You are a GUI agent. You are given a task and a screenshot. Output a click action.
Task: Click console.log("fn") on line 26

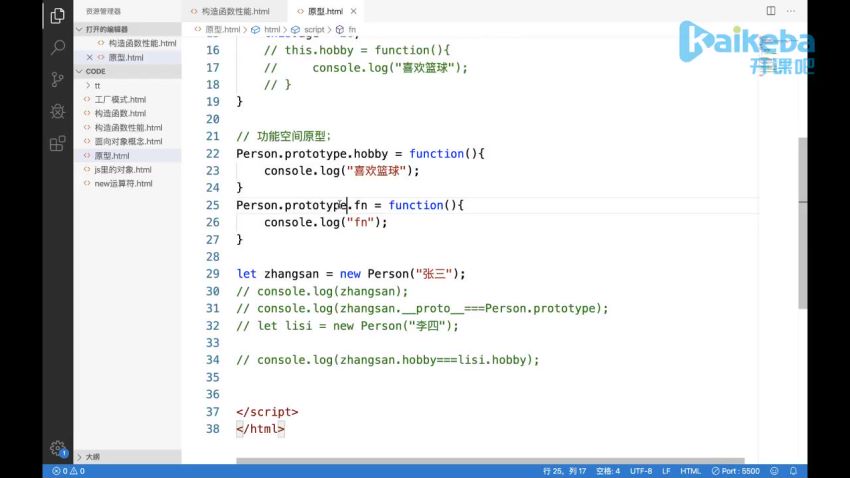[325, 222]
